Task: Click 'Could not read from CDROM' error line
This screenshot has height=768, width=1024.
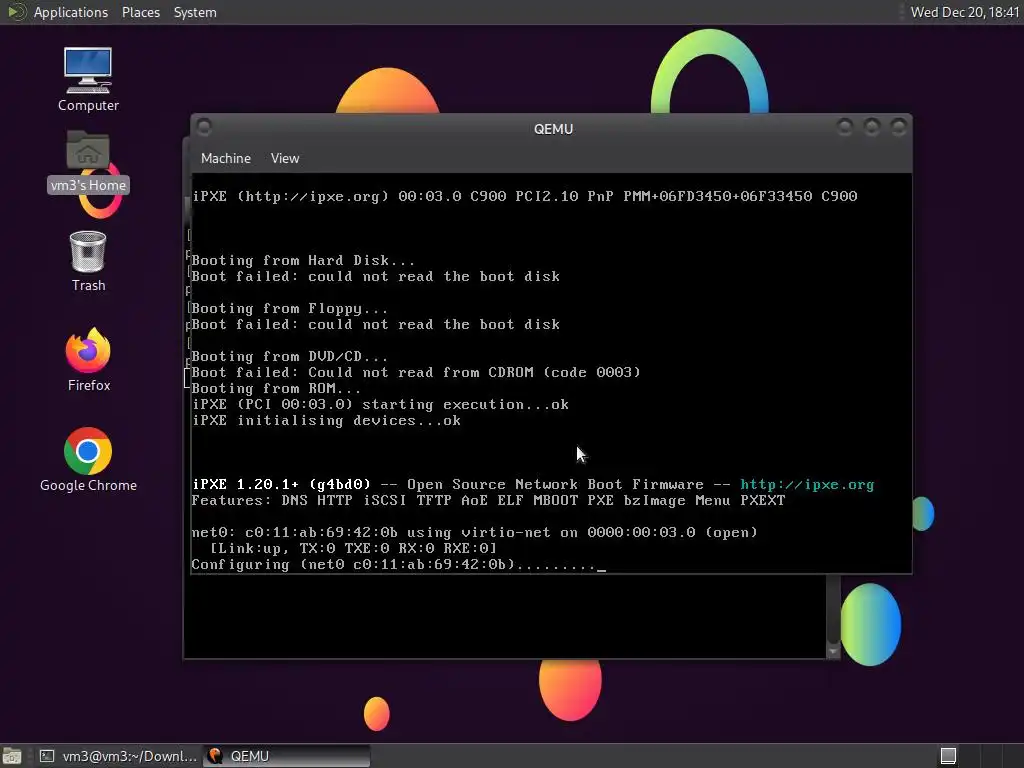Action: tap(416, 372)
